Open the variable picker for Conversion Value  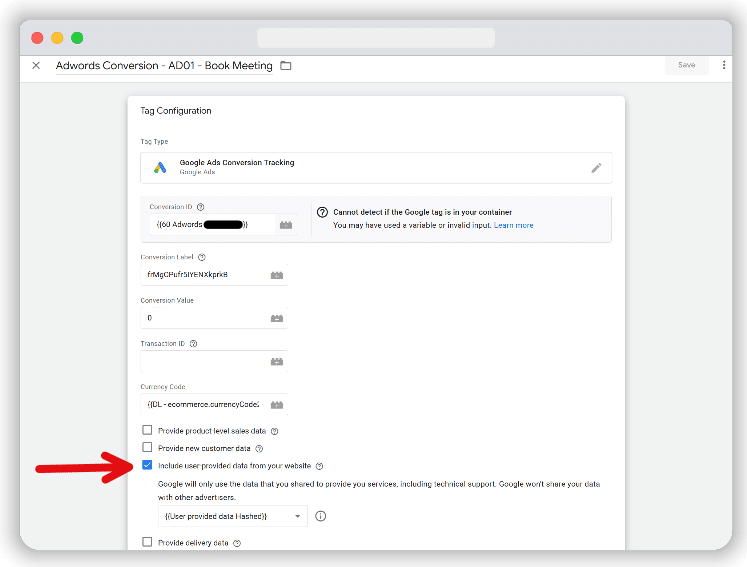[277, 318]
